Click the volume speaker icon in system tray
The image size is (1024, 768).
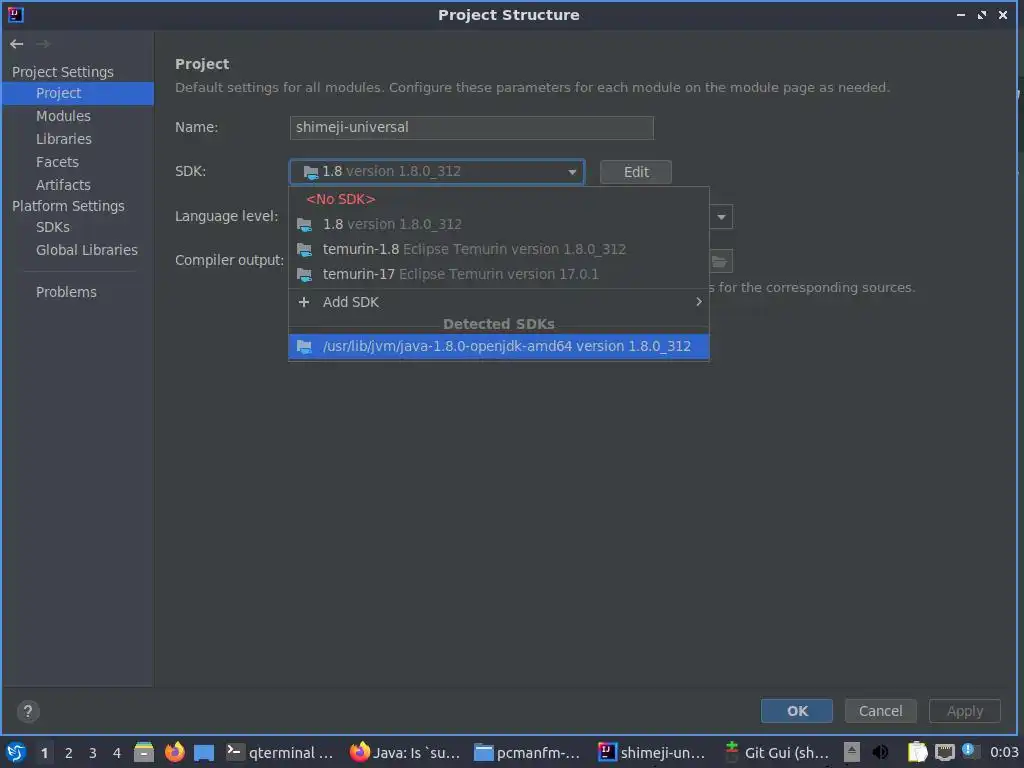point(880,752)
